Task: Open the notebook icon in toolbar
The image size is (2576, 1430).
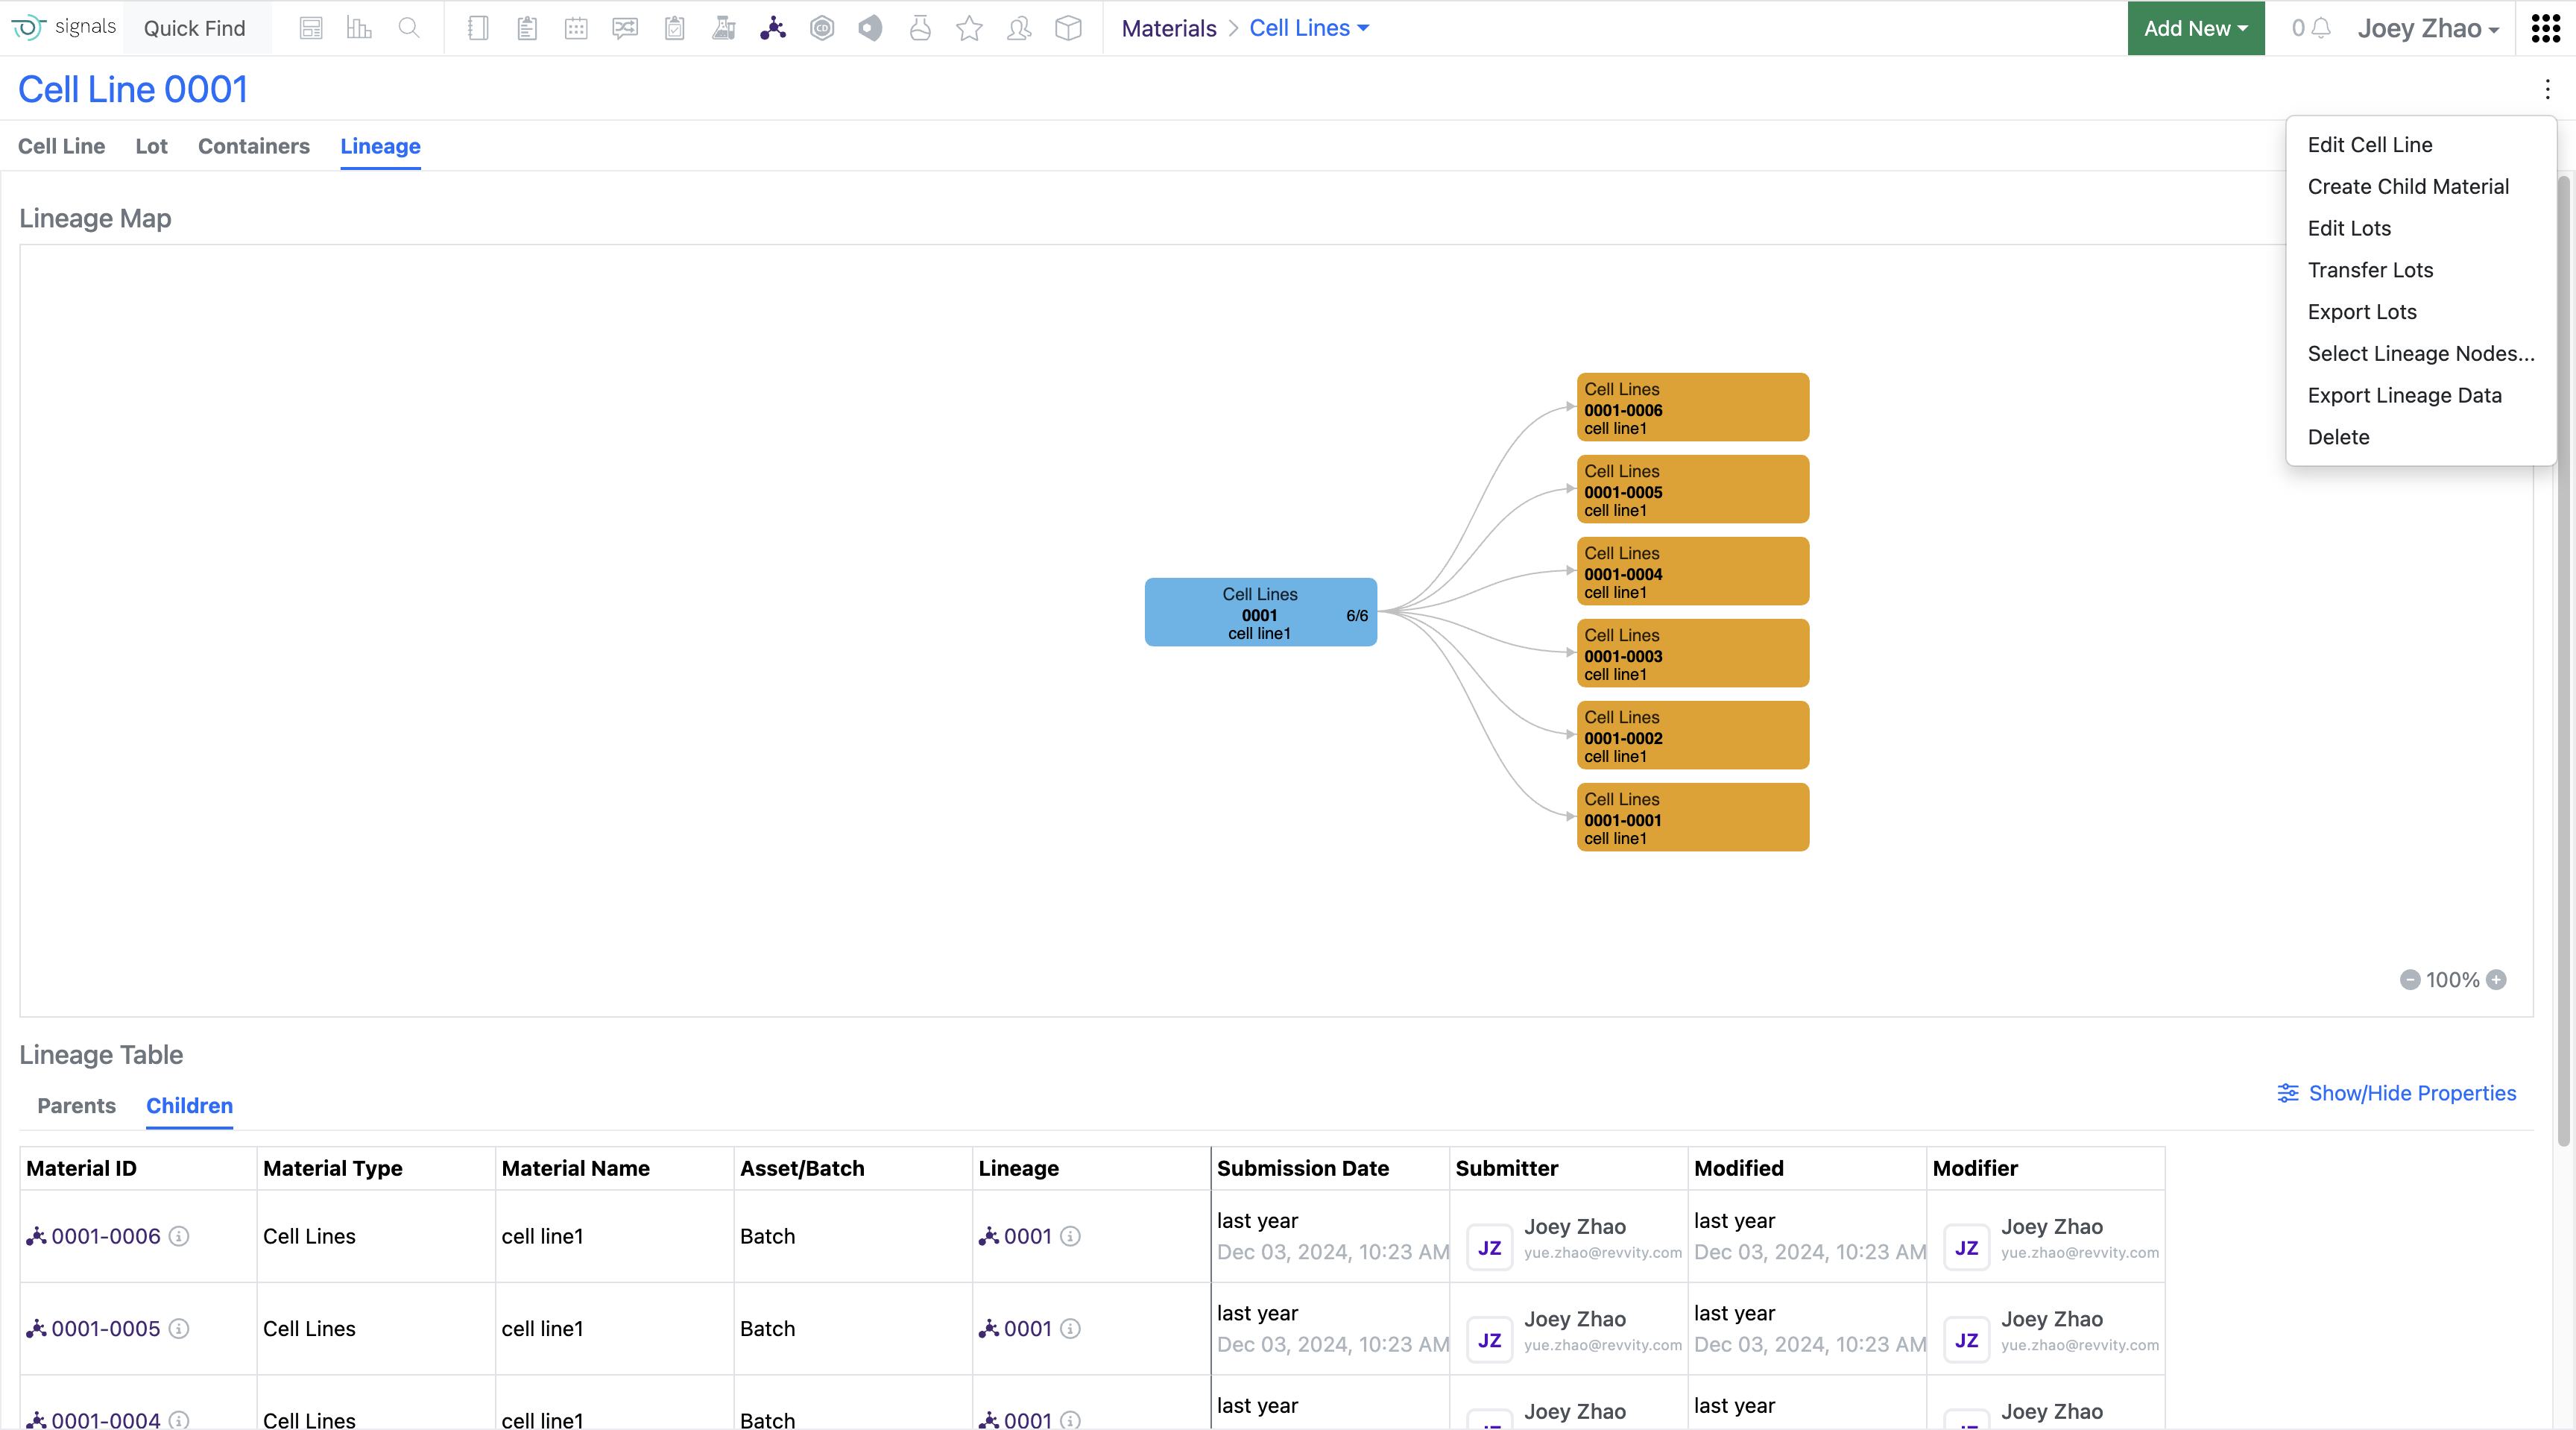Action: click(x=478, y=28)
